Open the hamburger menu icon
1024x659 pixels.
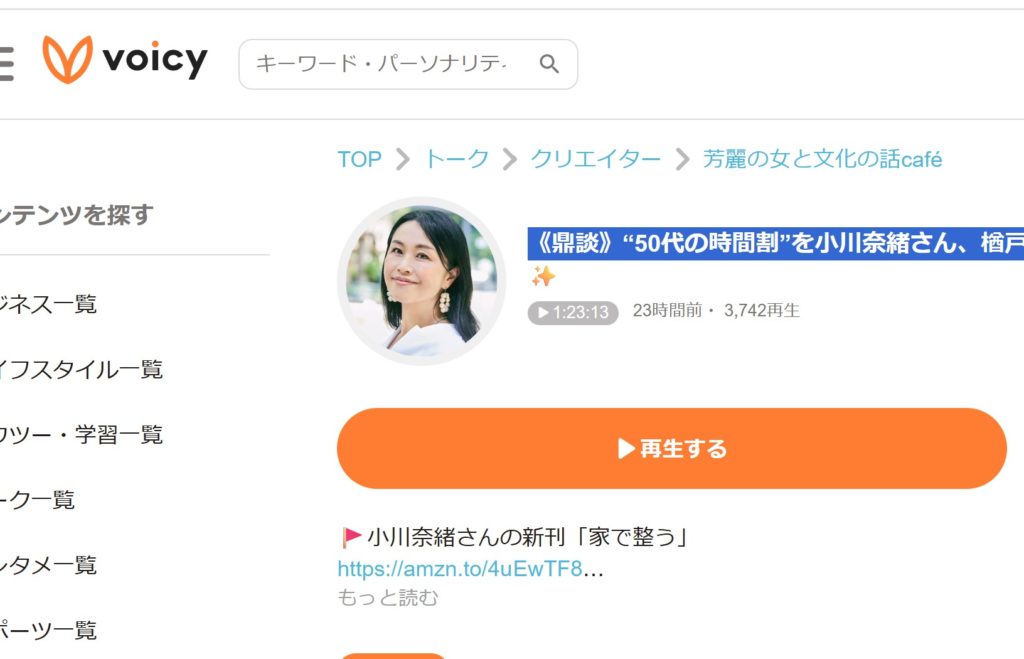click(x=5, y=62)
